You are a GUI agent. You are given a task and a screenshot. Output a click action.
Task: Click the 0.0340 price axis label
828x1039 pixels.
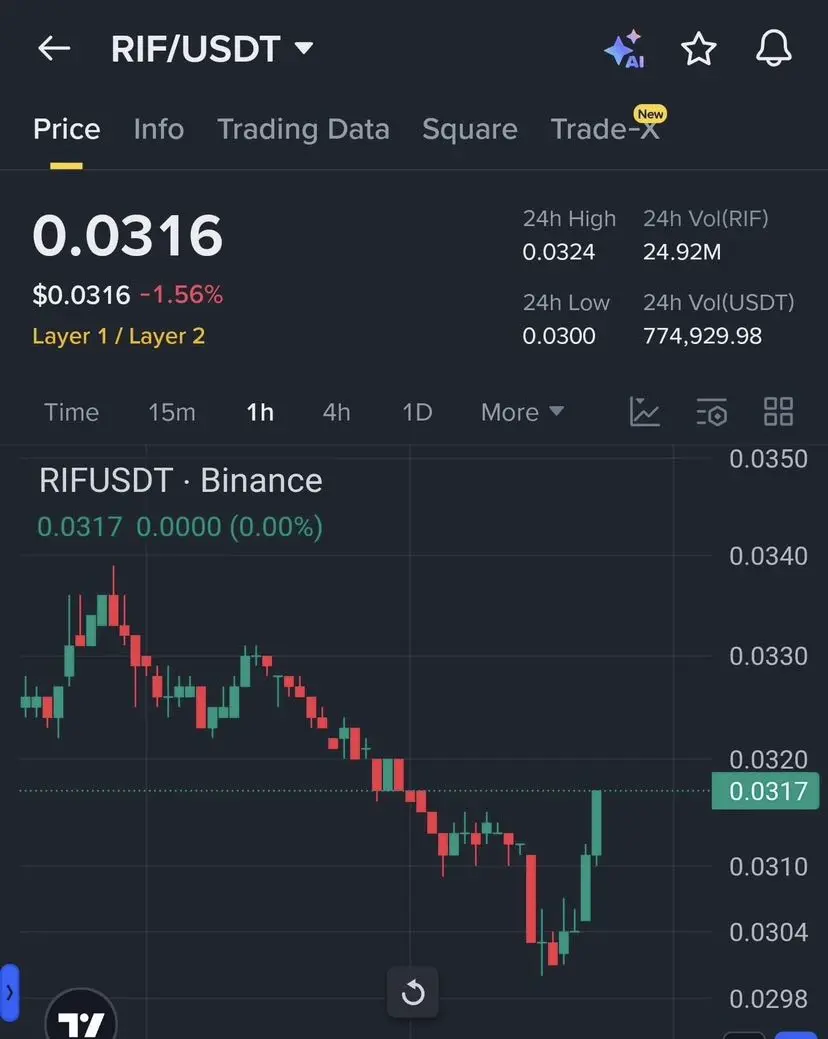click(x=768, y=556)
